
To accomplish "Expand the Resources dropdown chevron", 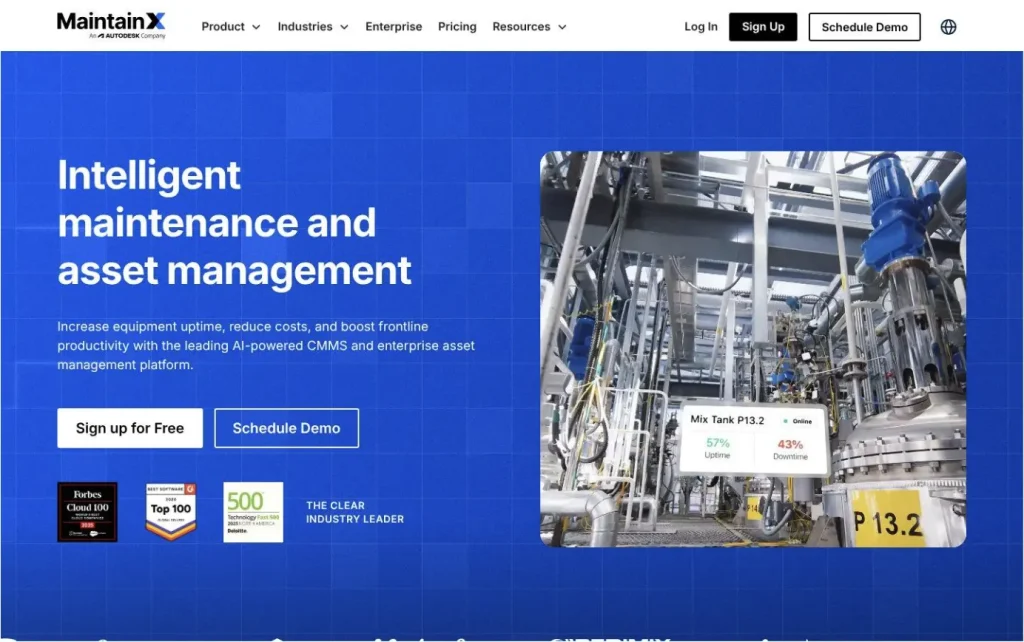I will click(x=562, y=27).
